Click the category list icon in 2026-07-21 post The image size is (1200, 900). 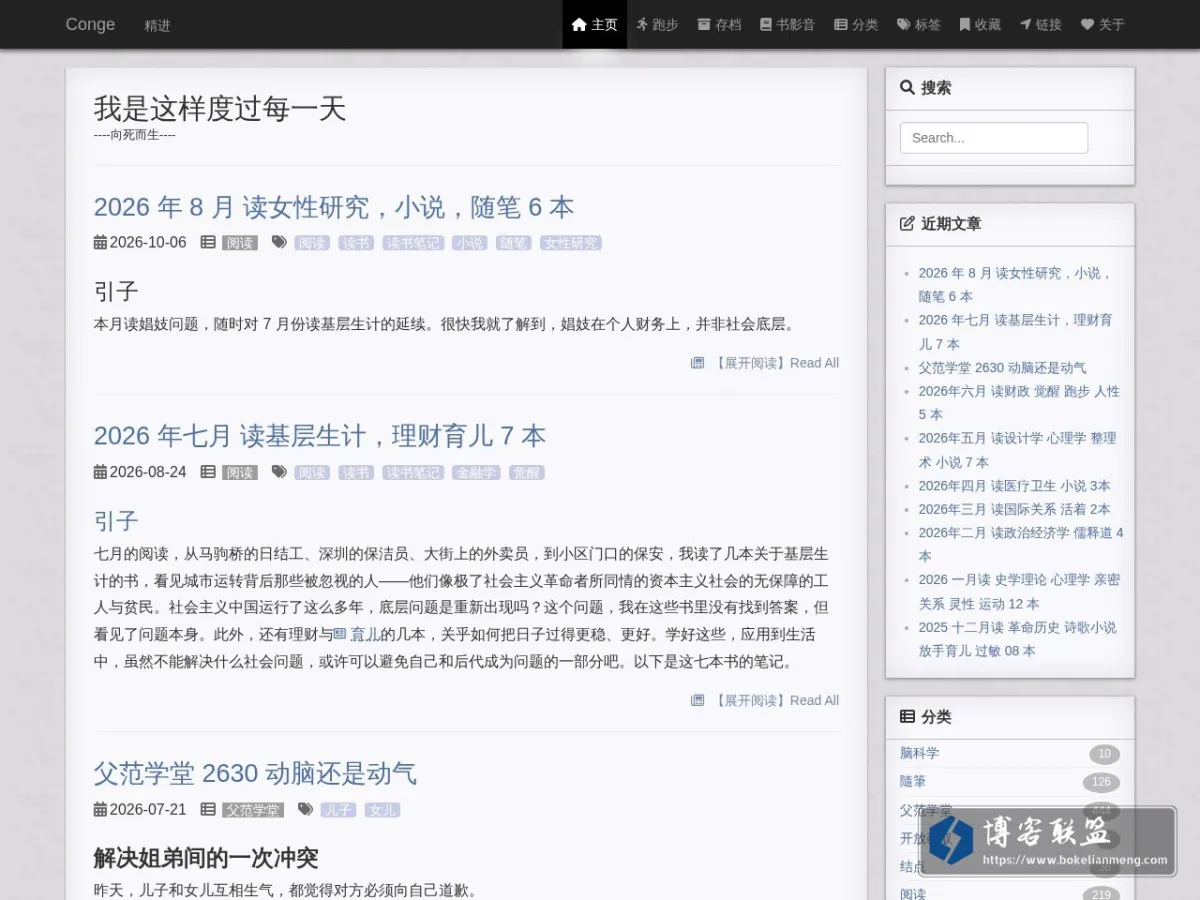208,809
